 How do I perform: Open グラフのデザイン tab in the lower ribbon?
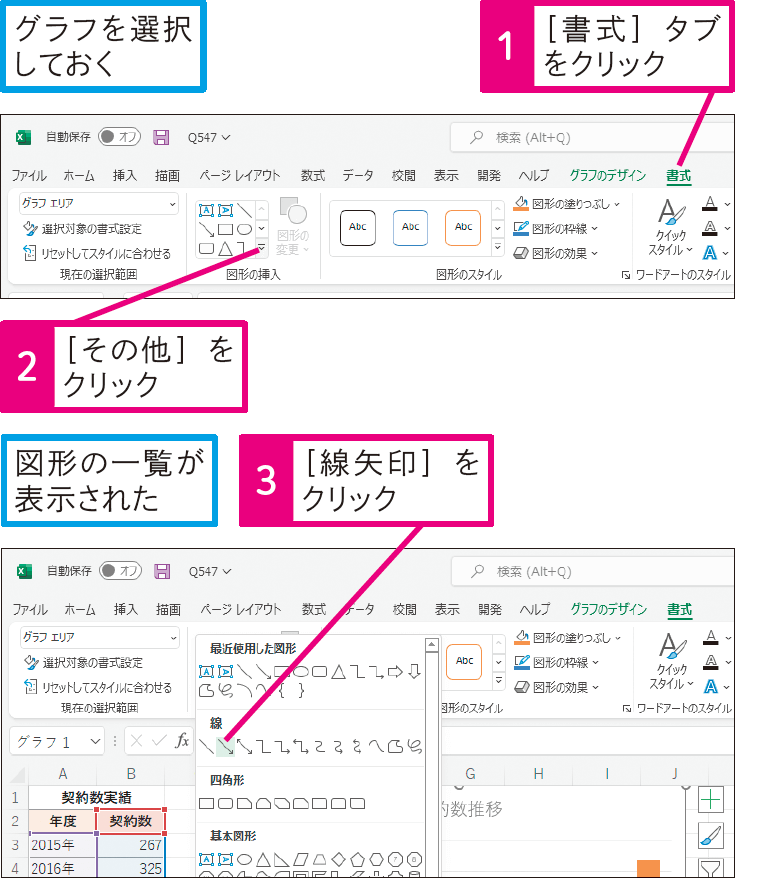tap(608, 609)
